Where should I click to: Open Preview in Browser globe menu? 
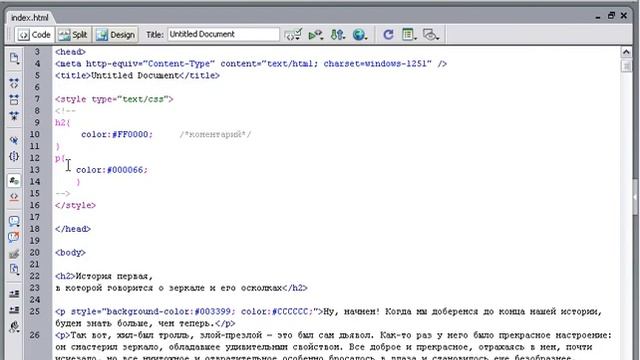[x=360, y=35]
